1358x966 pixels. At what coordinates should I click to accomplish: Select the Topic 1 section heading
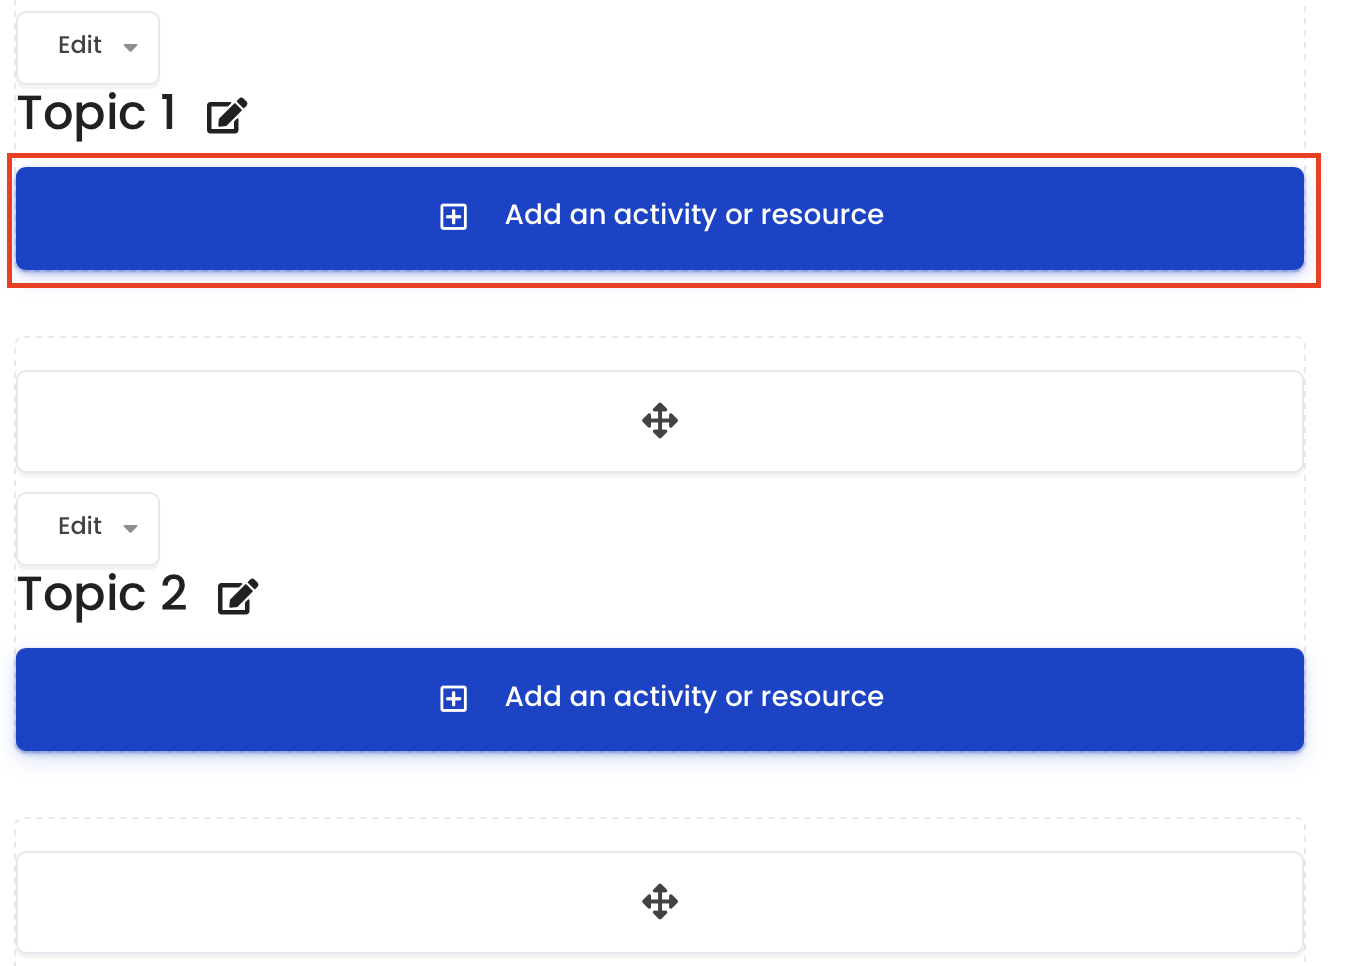point(97,113)
